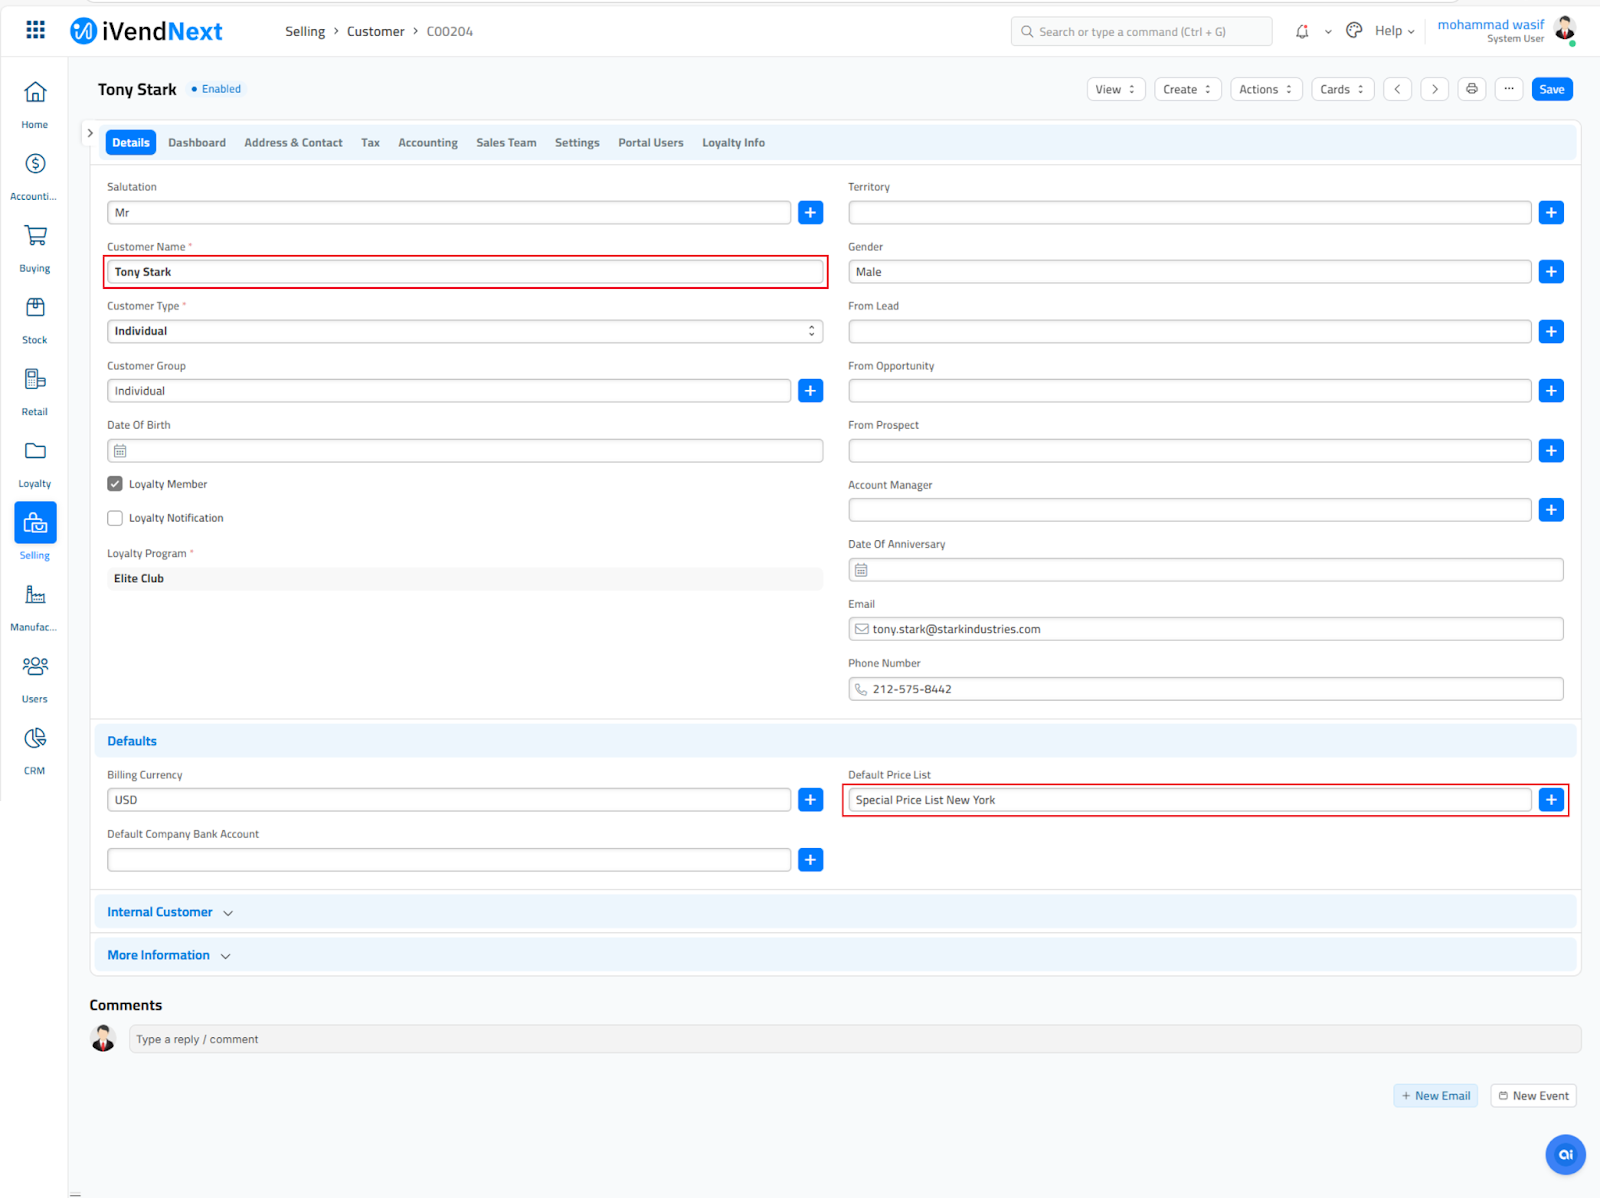This screenshot has width=1600, height=1198.
Task: Click the Date Of Birth field
Action: pos(465,451)
